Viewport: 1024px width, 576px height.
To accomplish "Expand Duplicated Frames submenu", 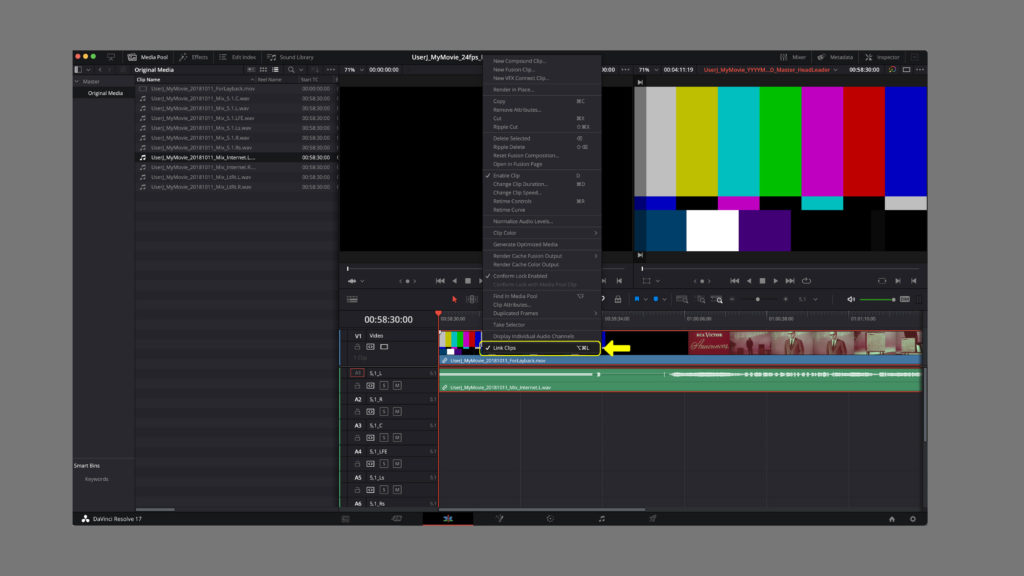I will coord(541,313).
